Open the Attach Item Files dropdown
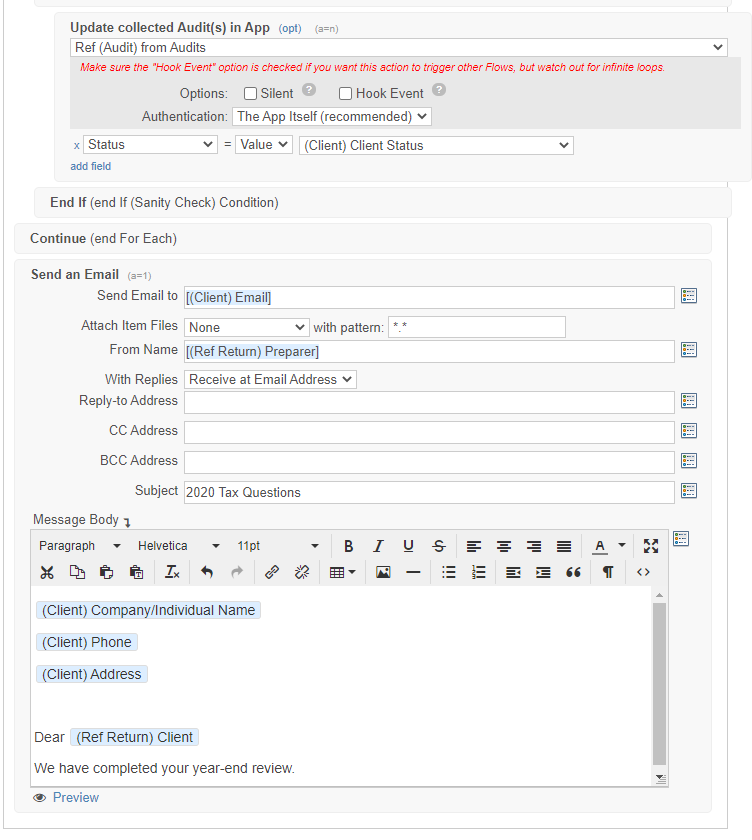 pos(246,327)
